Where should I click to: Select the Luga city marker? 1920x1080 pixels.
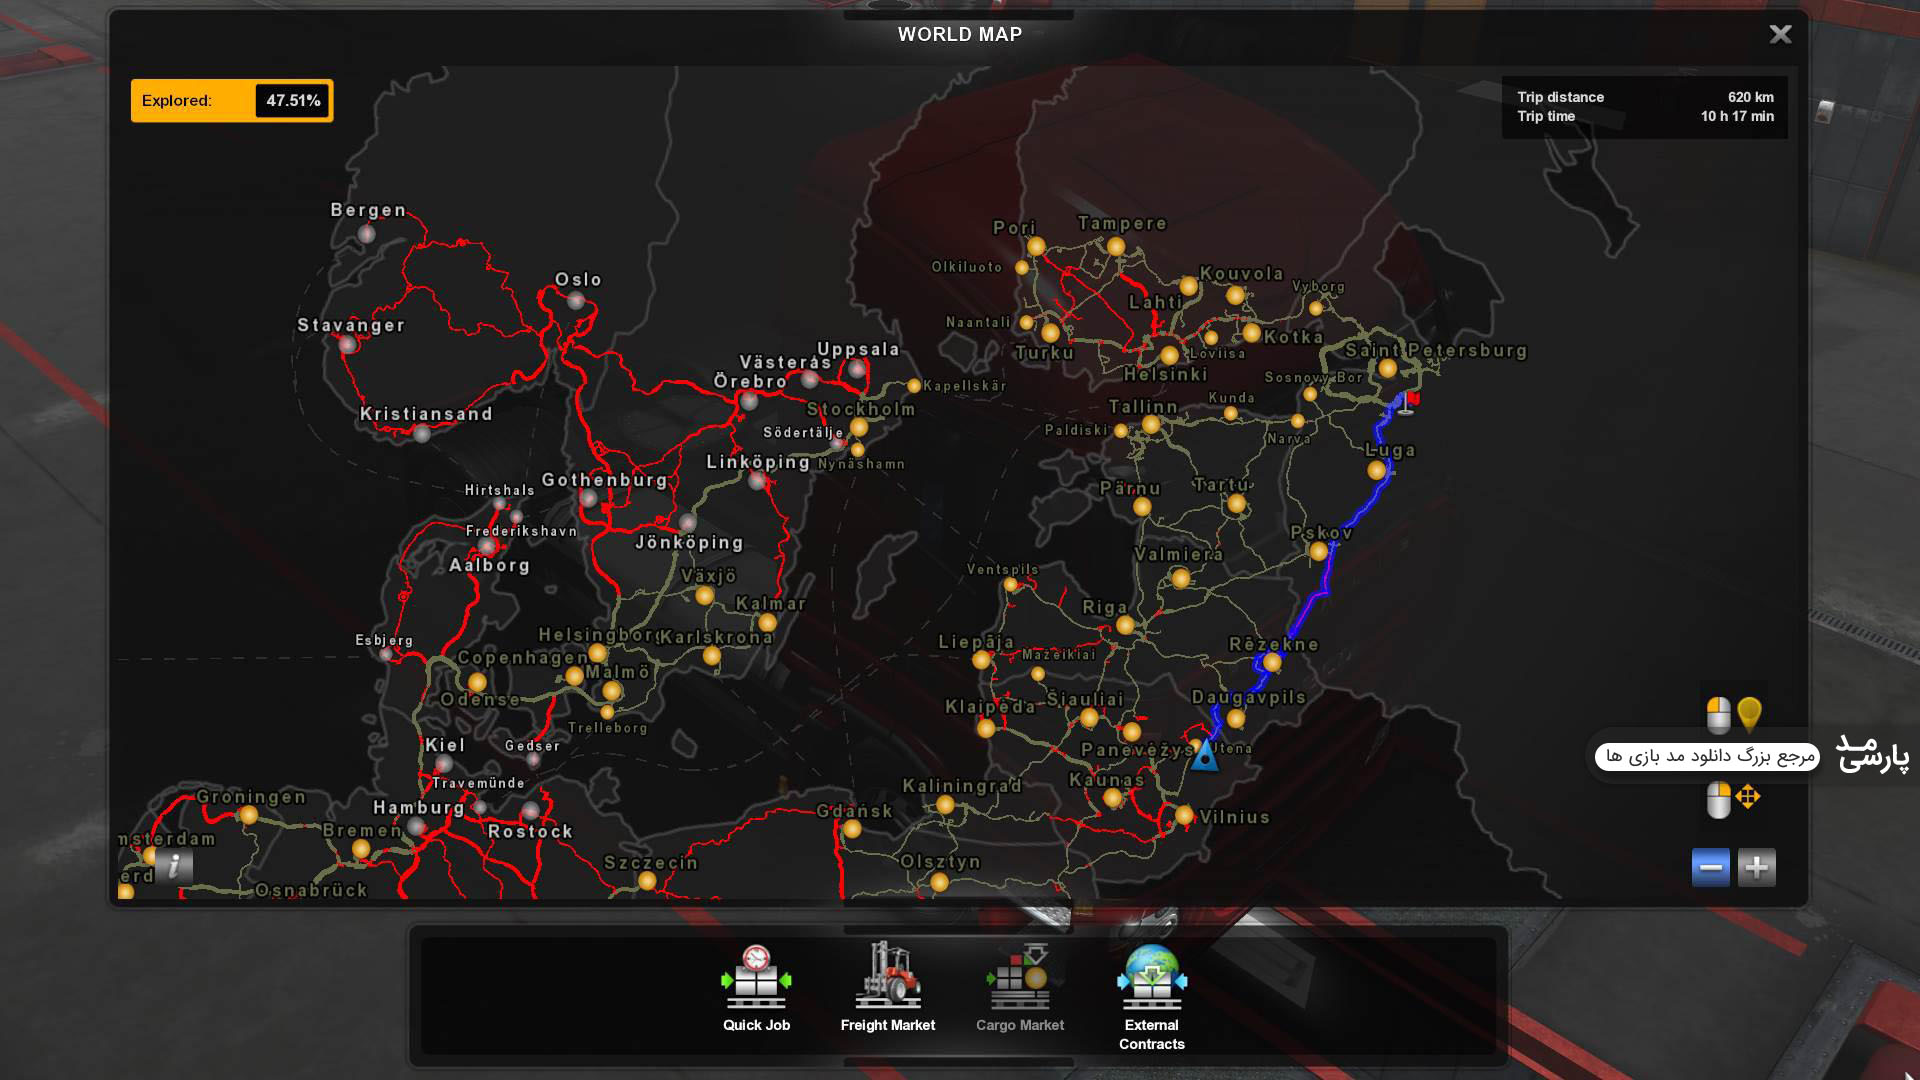(x=1377, y=470)
